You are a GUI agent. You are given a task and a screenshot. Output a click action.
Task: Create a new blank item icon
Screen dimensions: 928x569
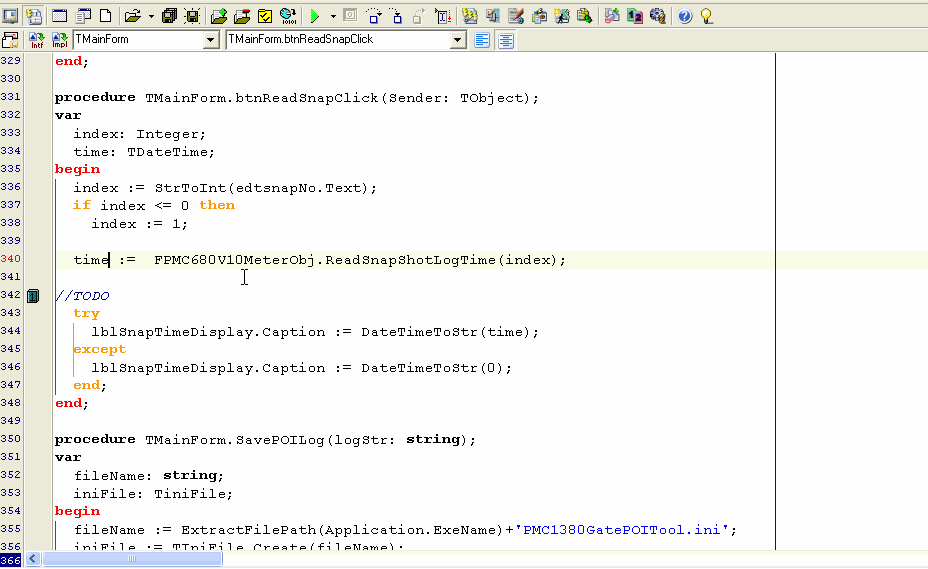point(105,16)
